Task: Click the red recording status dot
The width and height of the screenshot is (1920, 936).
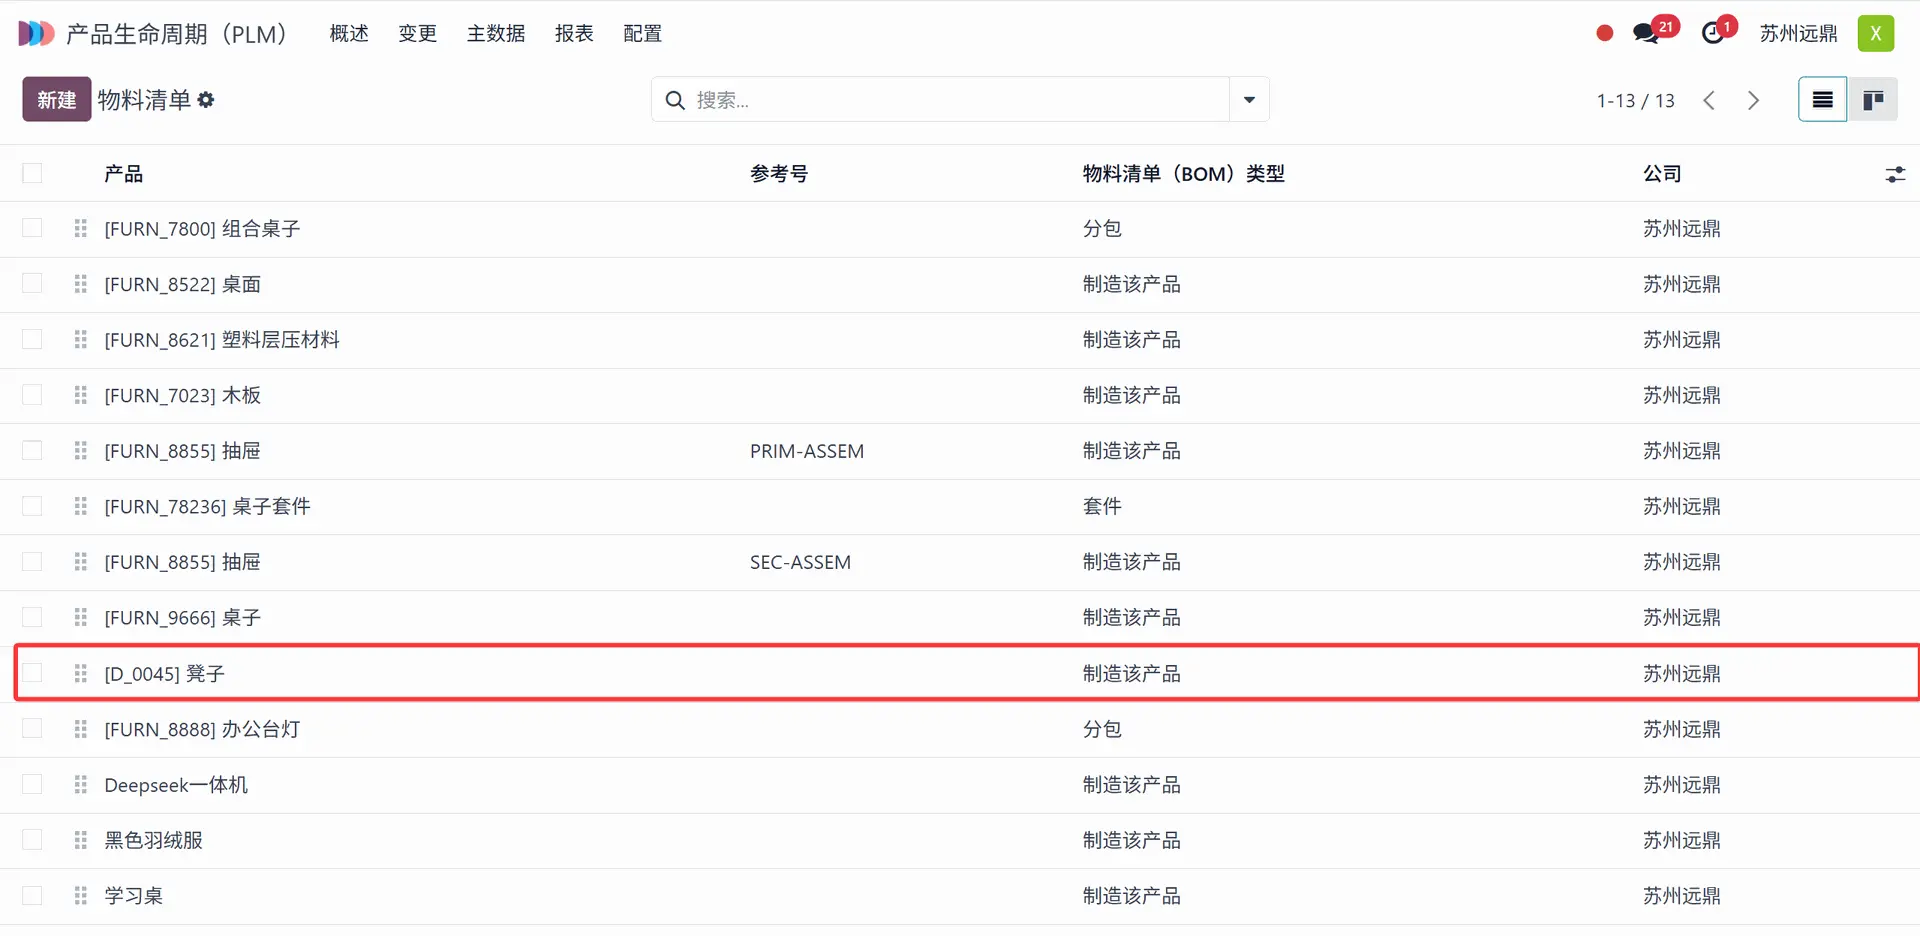Action: (1605, 33)
